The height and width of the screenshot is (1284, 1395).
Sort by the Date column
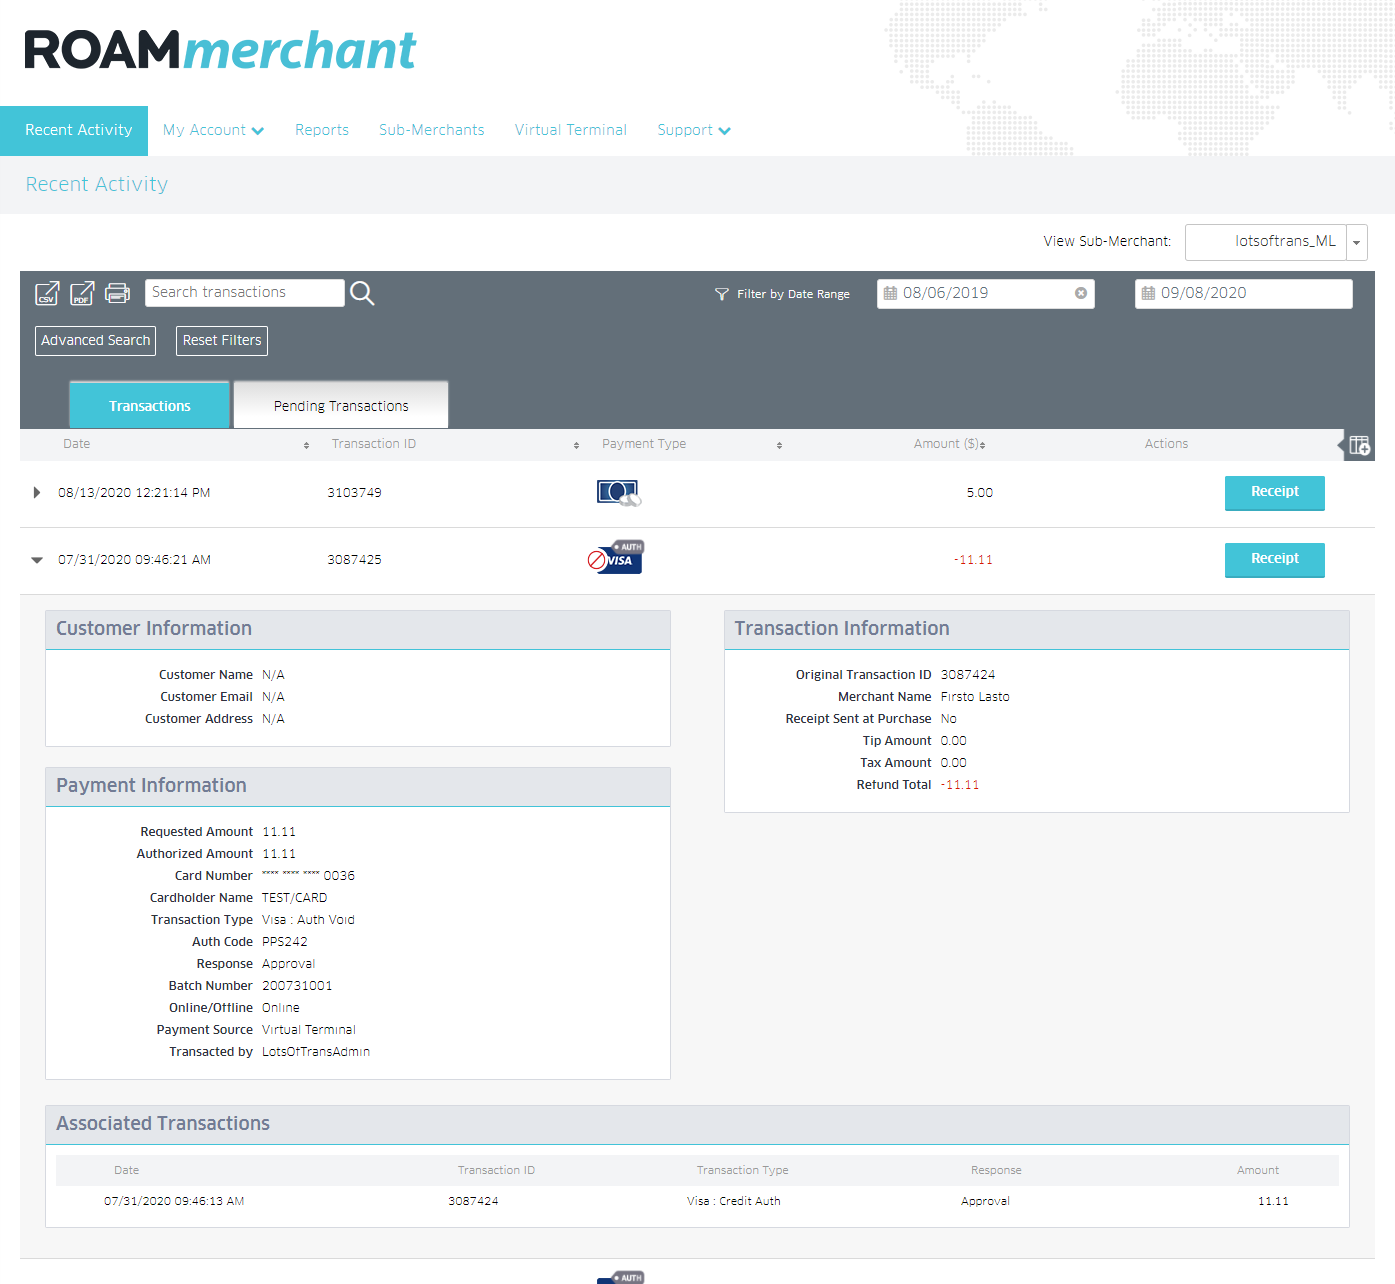pyautogui.click(x=306, y=445)
